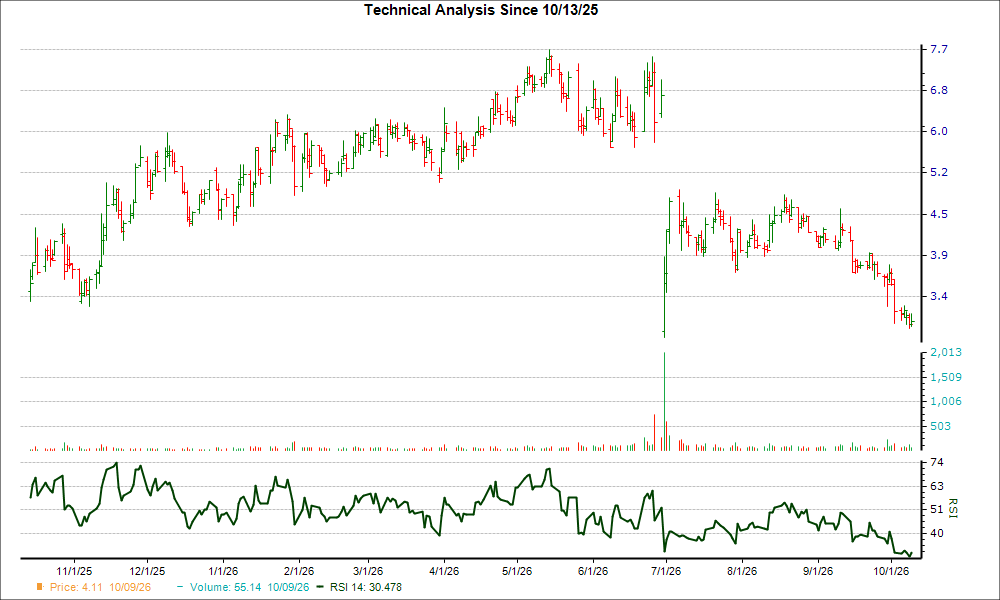Viewport: 1000px width, 600px height.
Task: Click the 12/1/25 date label
Action: click(147, 571)
